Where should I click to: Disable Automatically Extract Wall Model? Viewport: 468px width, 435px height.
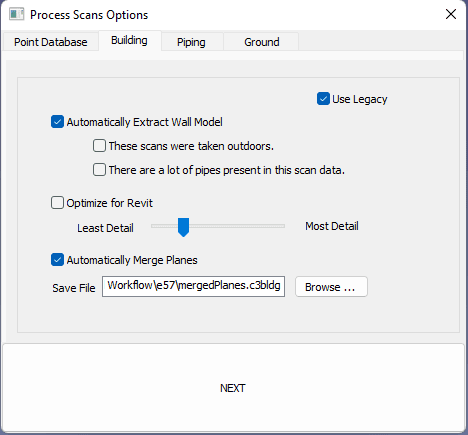click(x=57, y=122)
